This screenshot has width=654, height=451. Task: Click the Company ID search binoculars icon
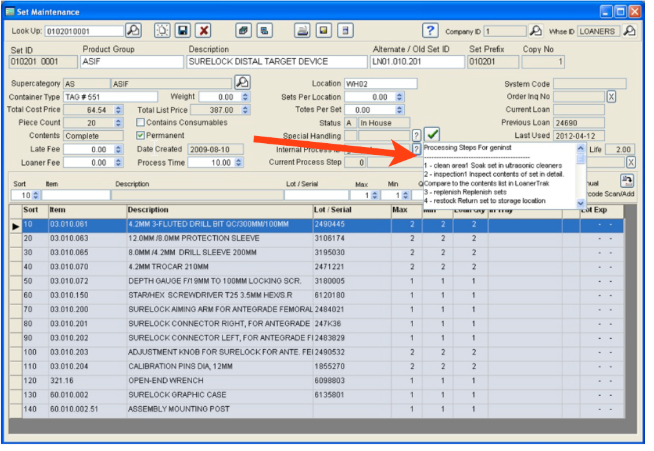click(535, 30)
